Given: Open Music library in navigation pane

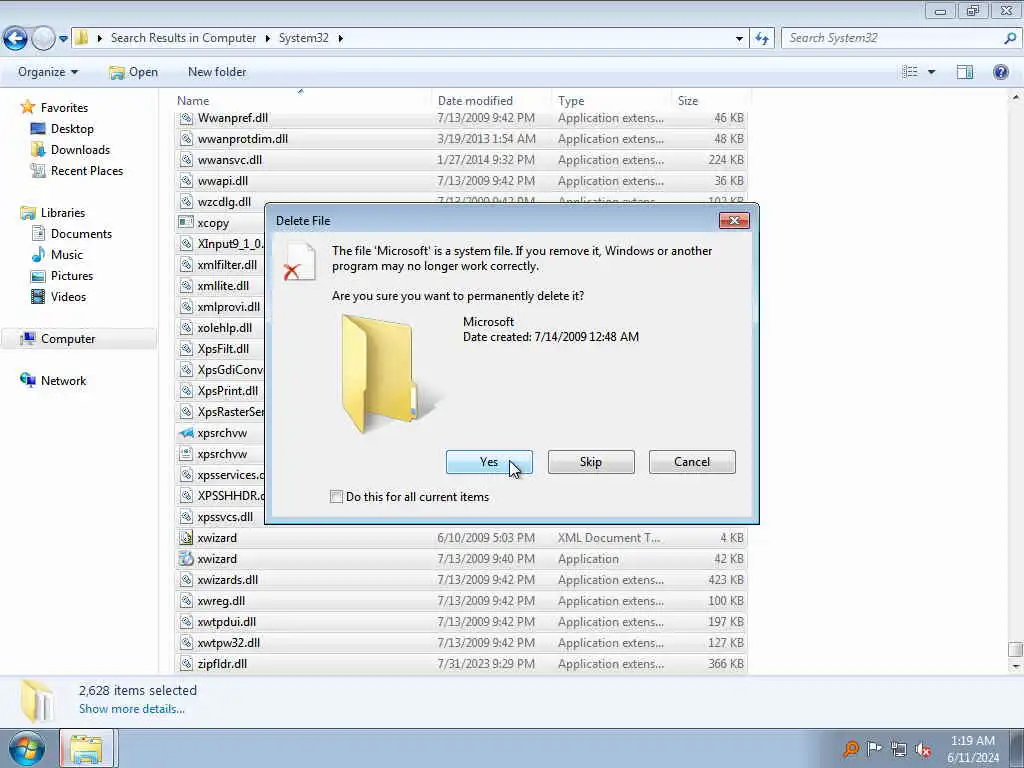Looking at the screenshot, I should click(x=57, y=255).
